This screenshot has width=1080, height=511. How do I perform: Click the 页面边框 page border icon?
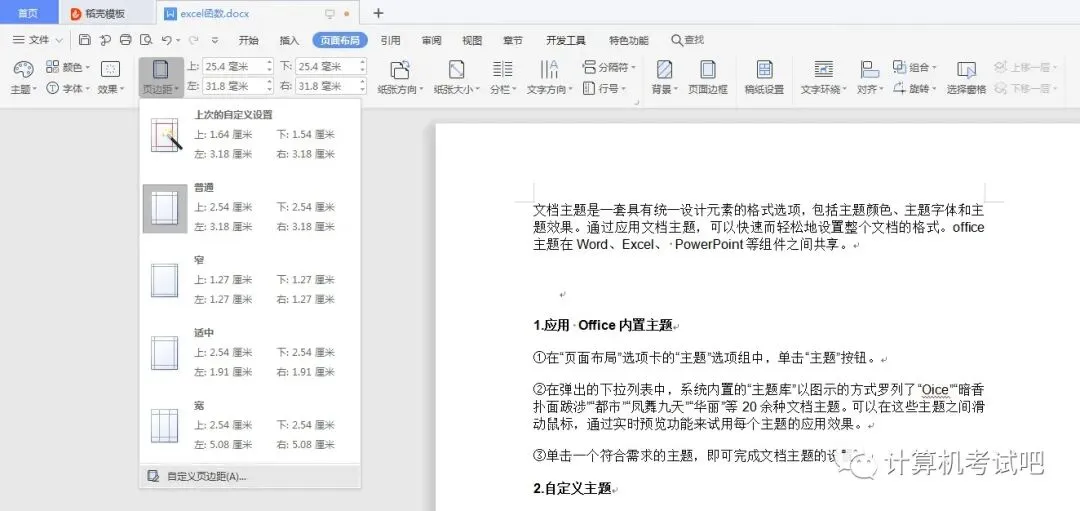(708, 76)
